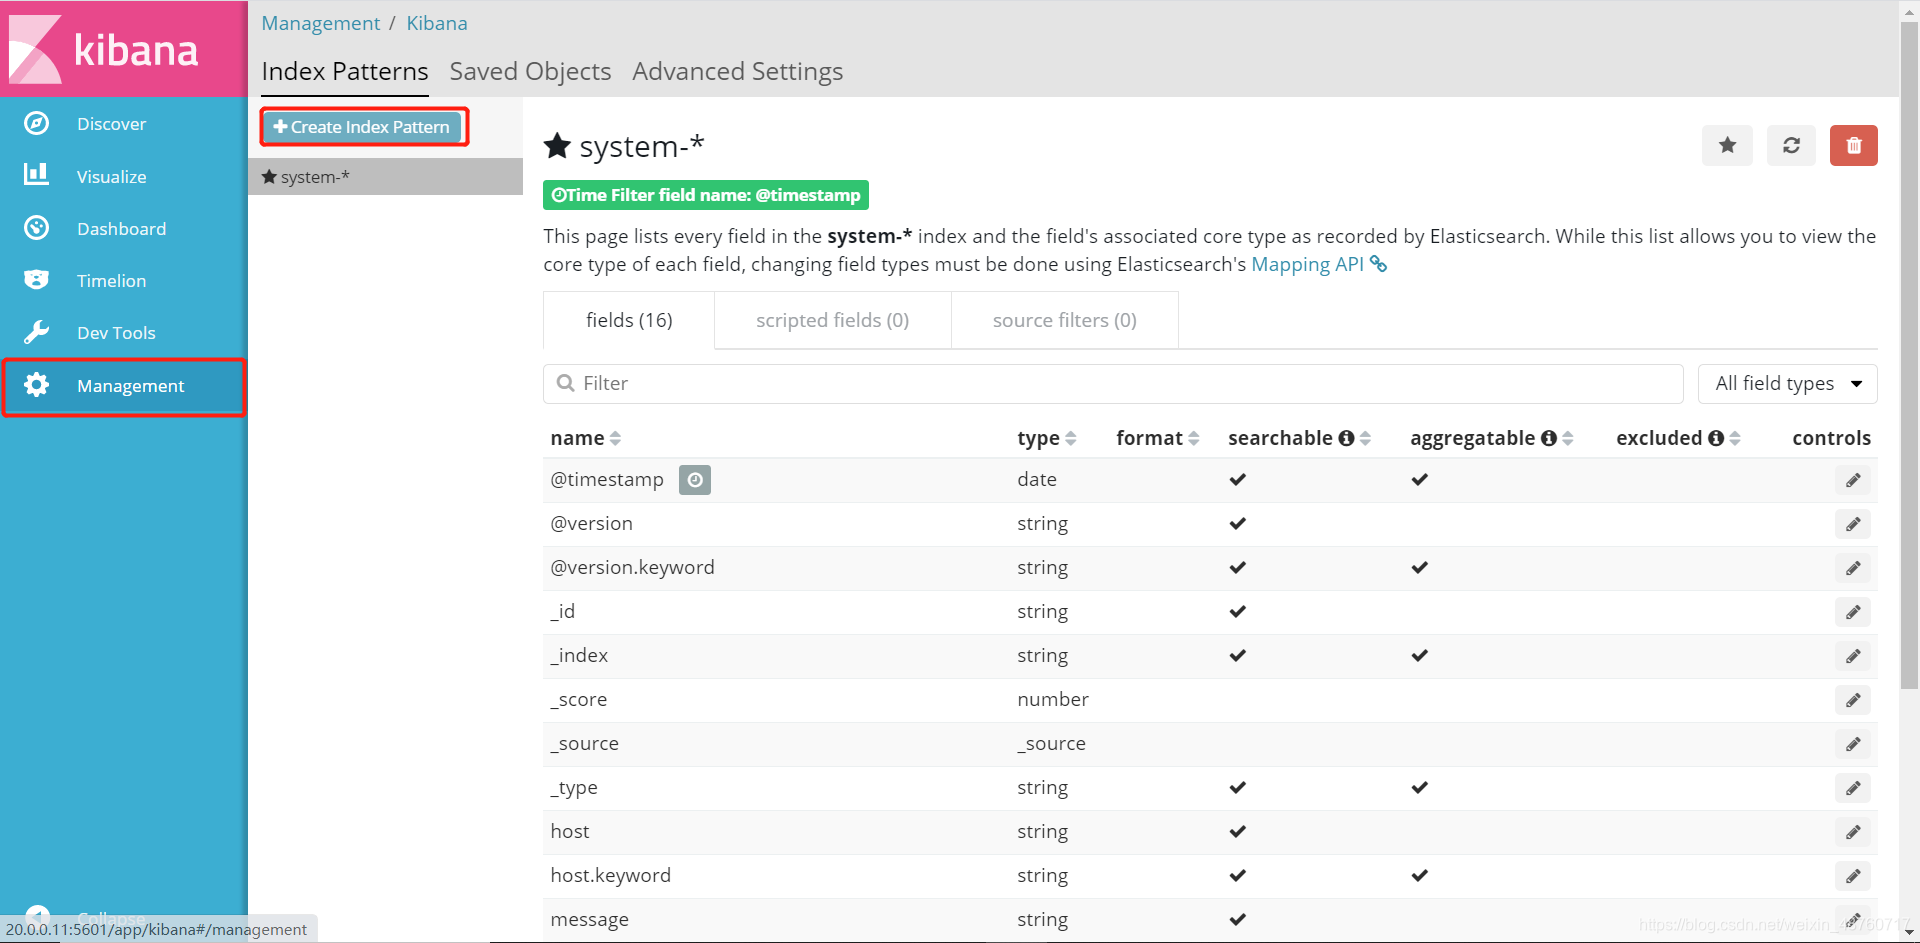Open Visualize bar chart icon
Screen dimensions: 1920x943
(x=37, y=175)
